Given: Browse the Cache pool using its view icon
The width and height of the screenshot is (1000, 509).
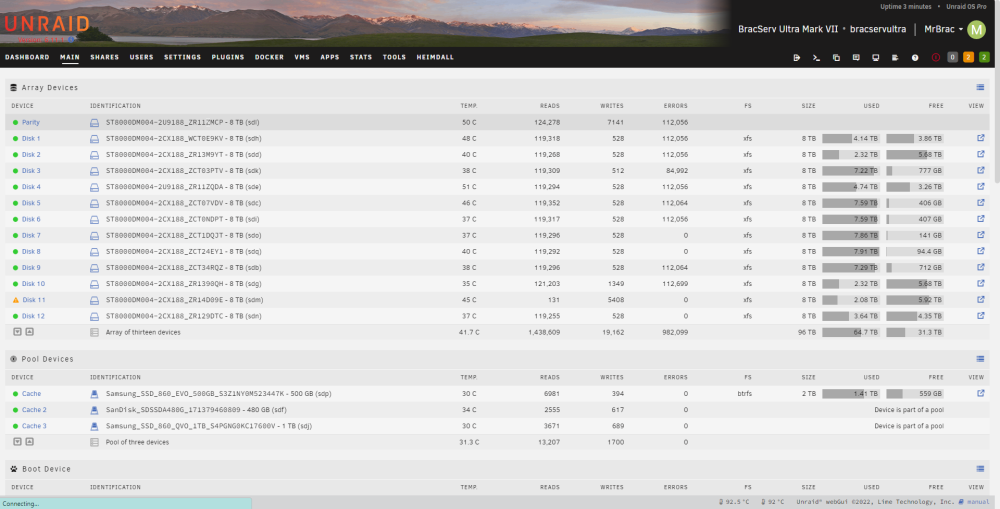Looking at the screenshot, I should click(x=981, y=393).
